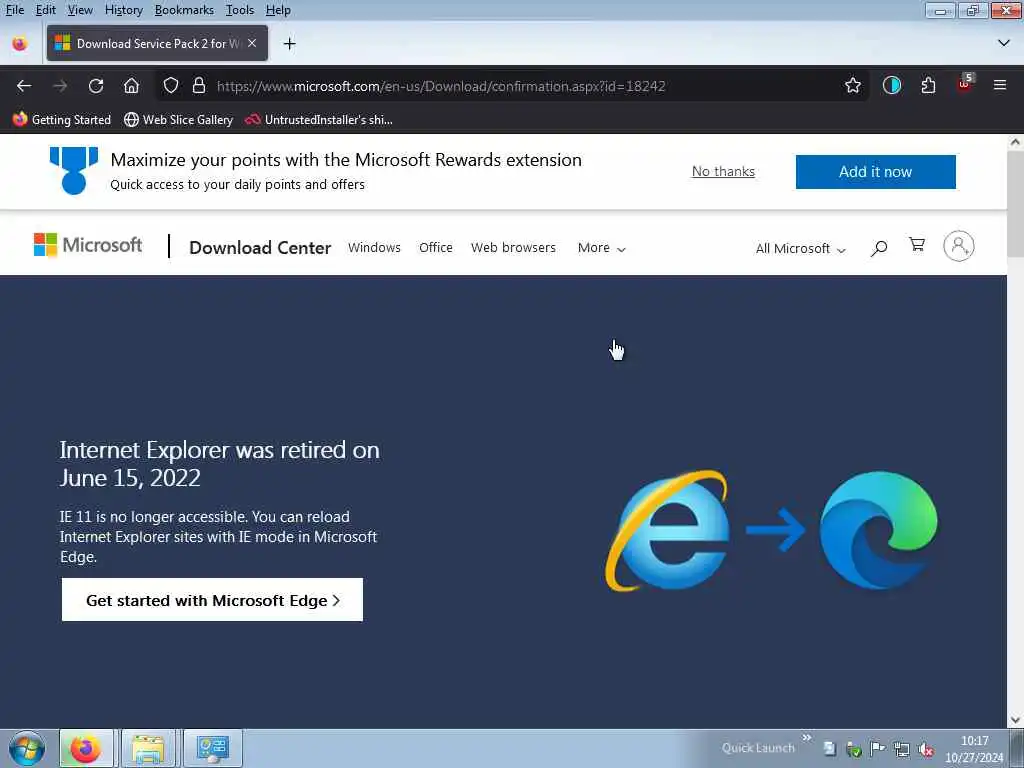This screenshot has width=1024, height=768.
Task: Open the File menu
Action: [14, 10]
